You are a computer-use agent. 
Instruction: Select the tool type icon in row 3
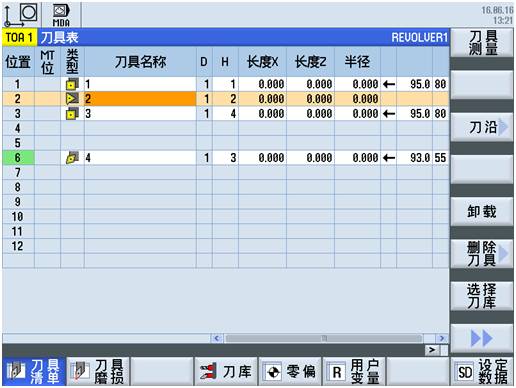point(72,114)
